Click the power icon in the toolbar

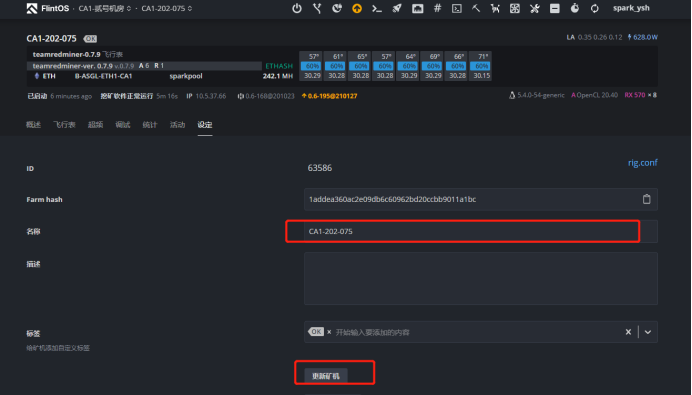[297, 8]
